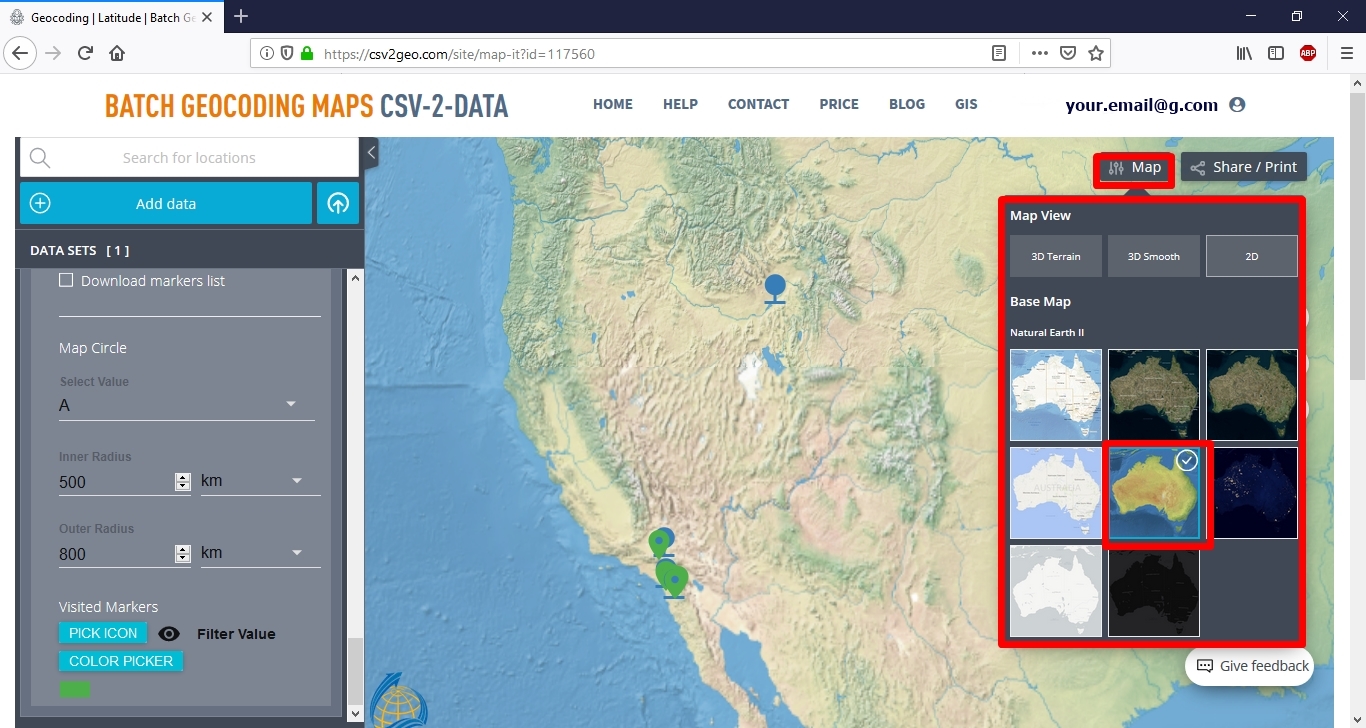Viewport: 1366px width, 728px height.
Task: Open the Select Value dropdown showing A
Action: (290, 404)
